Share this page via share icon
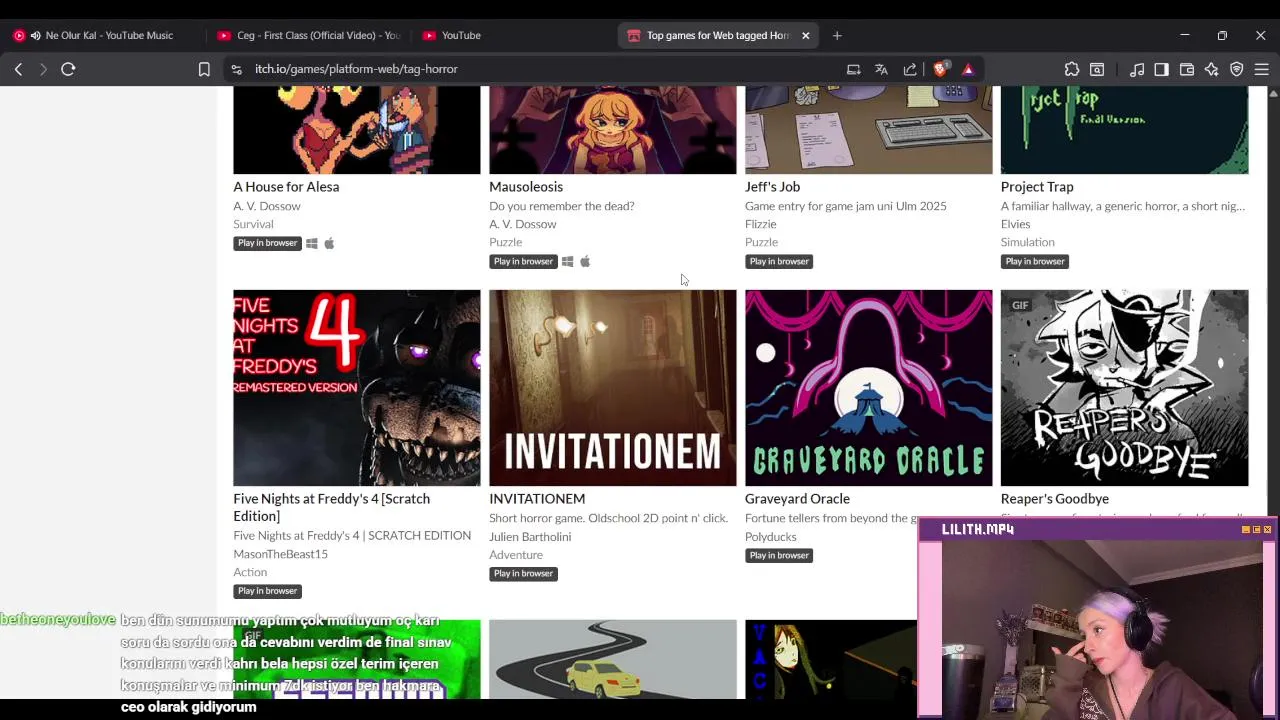Image resolution: width=1280 pixels, height=720 pixels. (910, 69)
